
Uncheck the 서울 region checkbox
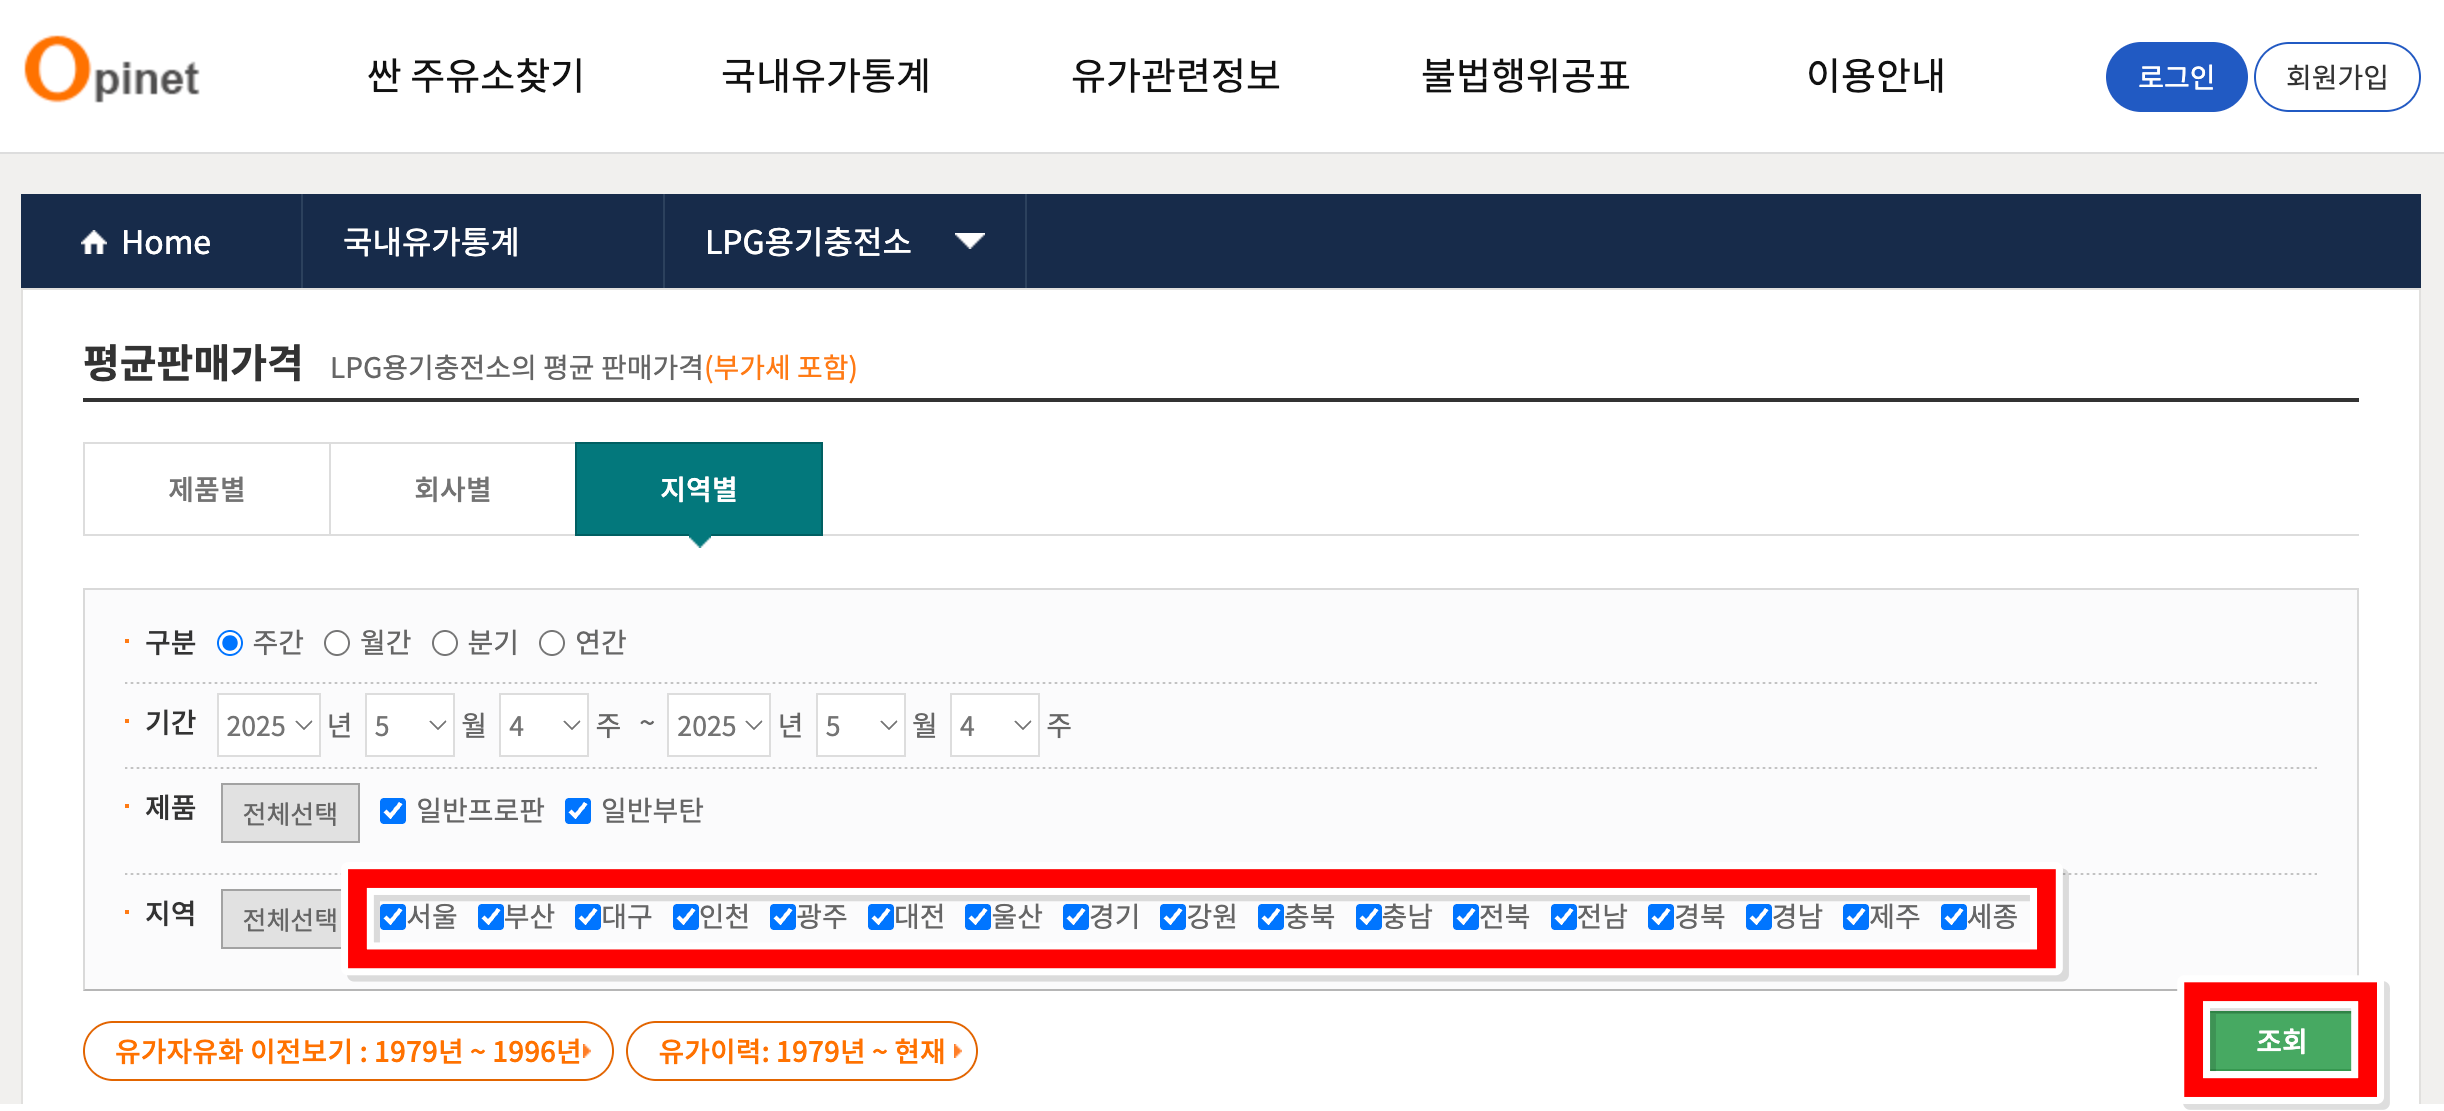[393, 917]
